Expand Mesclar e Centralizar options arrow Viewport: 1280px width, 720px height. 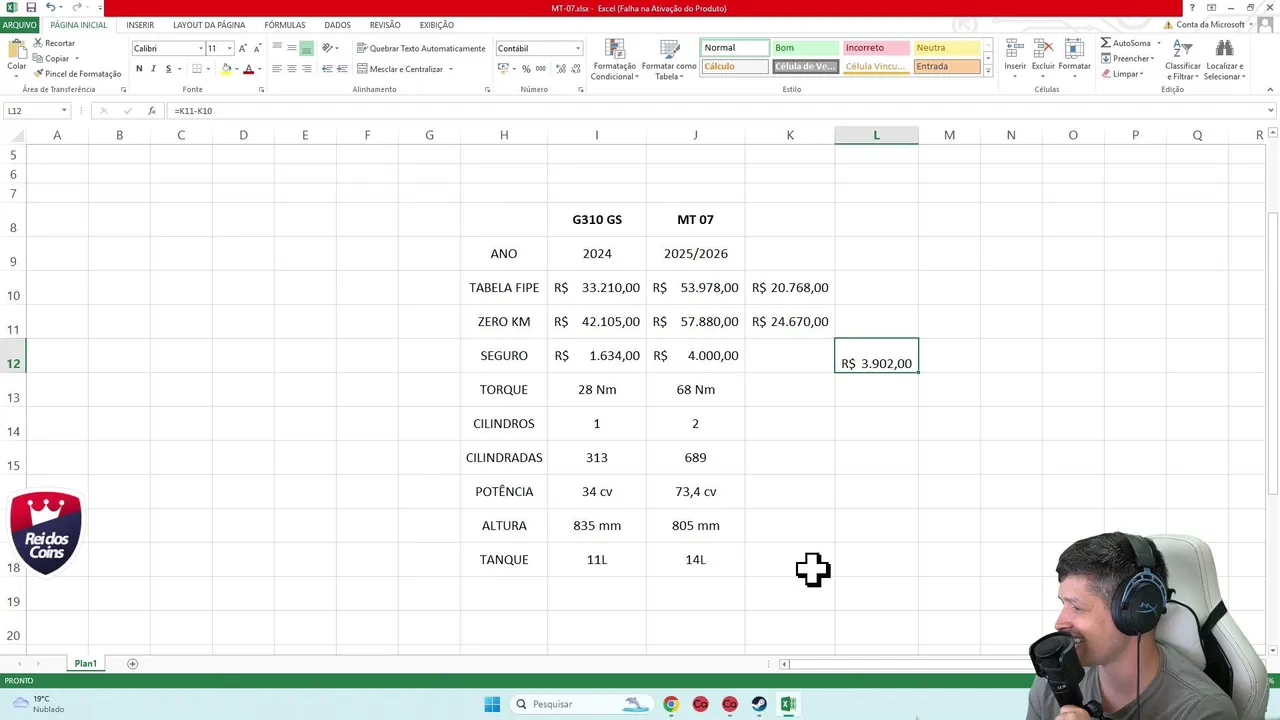point(451,69)
